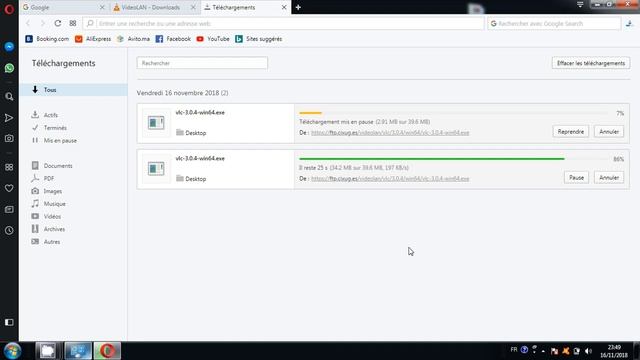
Task: Click Pause on the 86% download
Action: [576, 178]
